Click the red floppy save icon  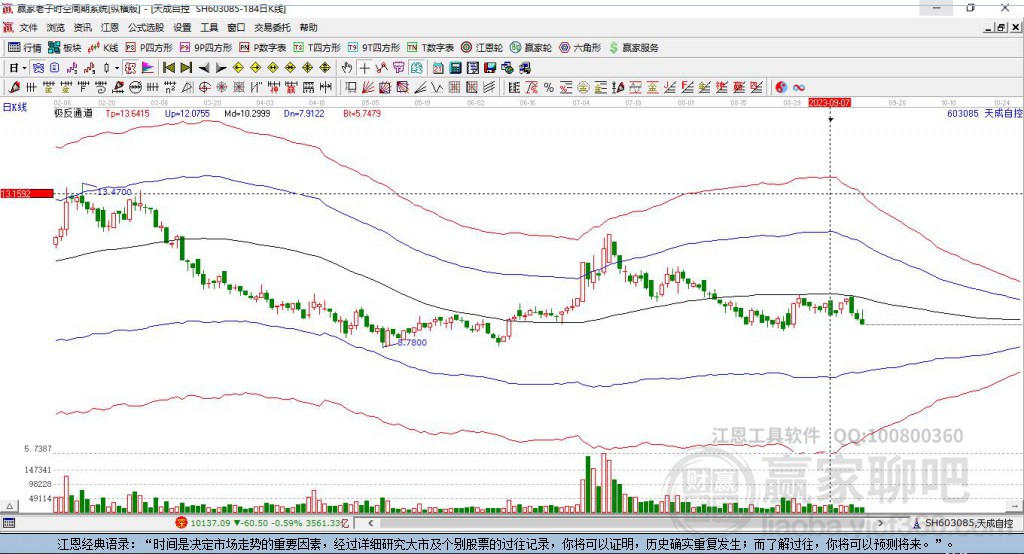click(x=490, y=68)
